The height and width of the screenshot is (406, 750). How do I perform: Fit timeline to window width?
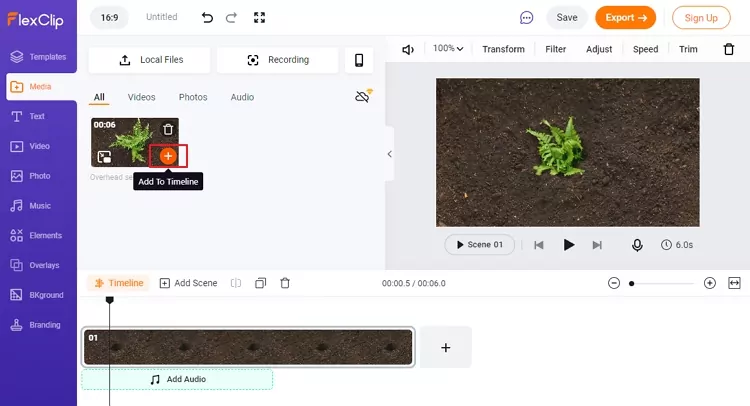coord(734,283)
